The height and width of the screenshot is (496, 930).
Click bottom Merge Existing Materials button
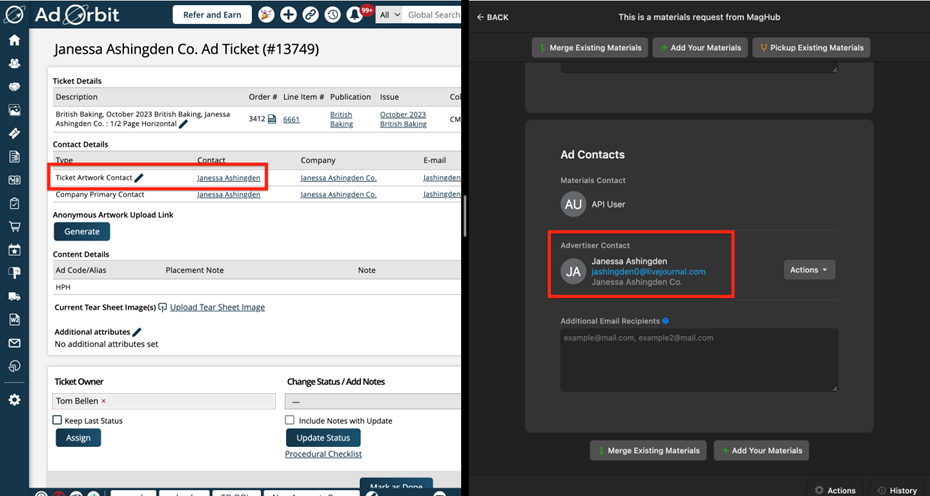tap(648, 450)
